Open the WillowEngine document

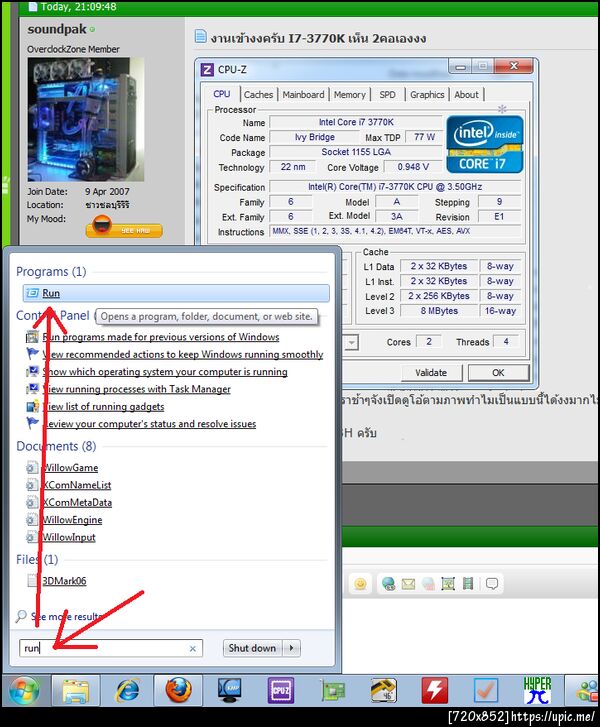[x=72, y=520]
